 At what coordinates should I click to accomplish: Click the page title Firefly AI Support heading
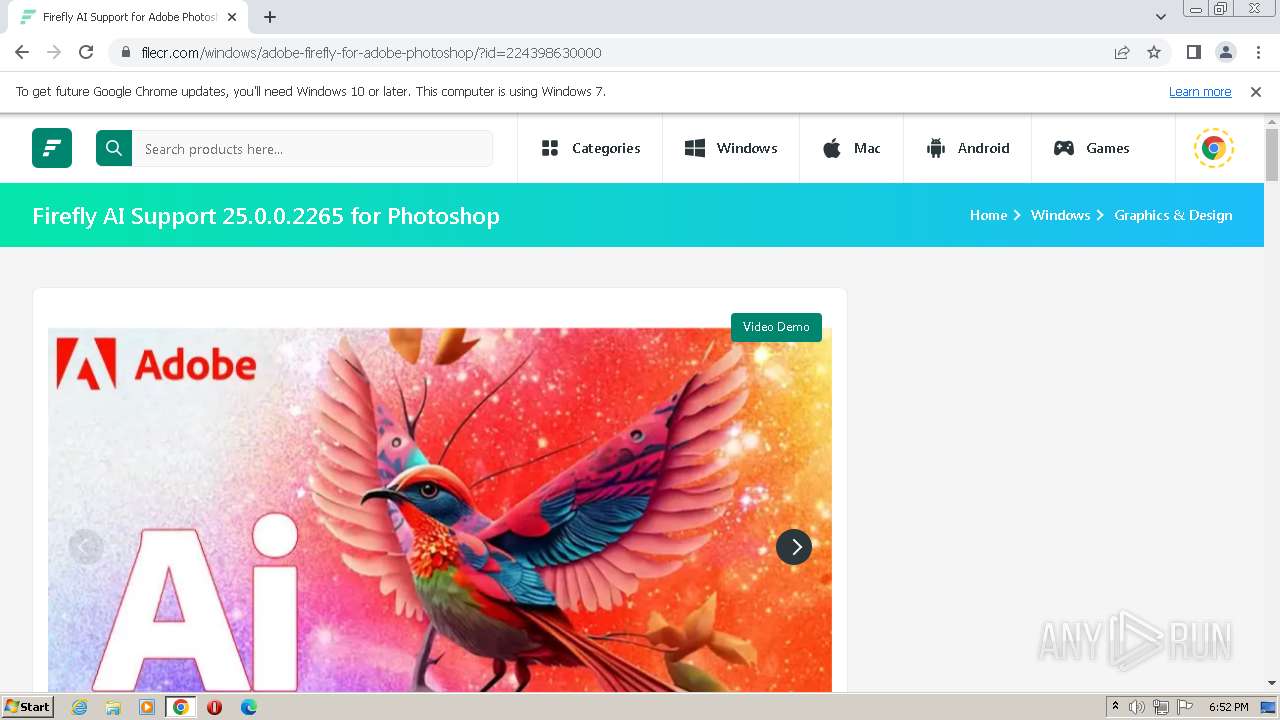[266, 215]
